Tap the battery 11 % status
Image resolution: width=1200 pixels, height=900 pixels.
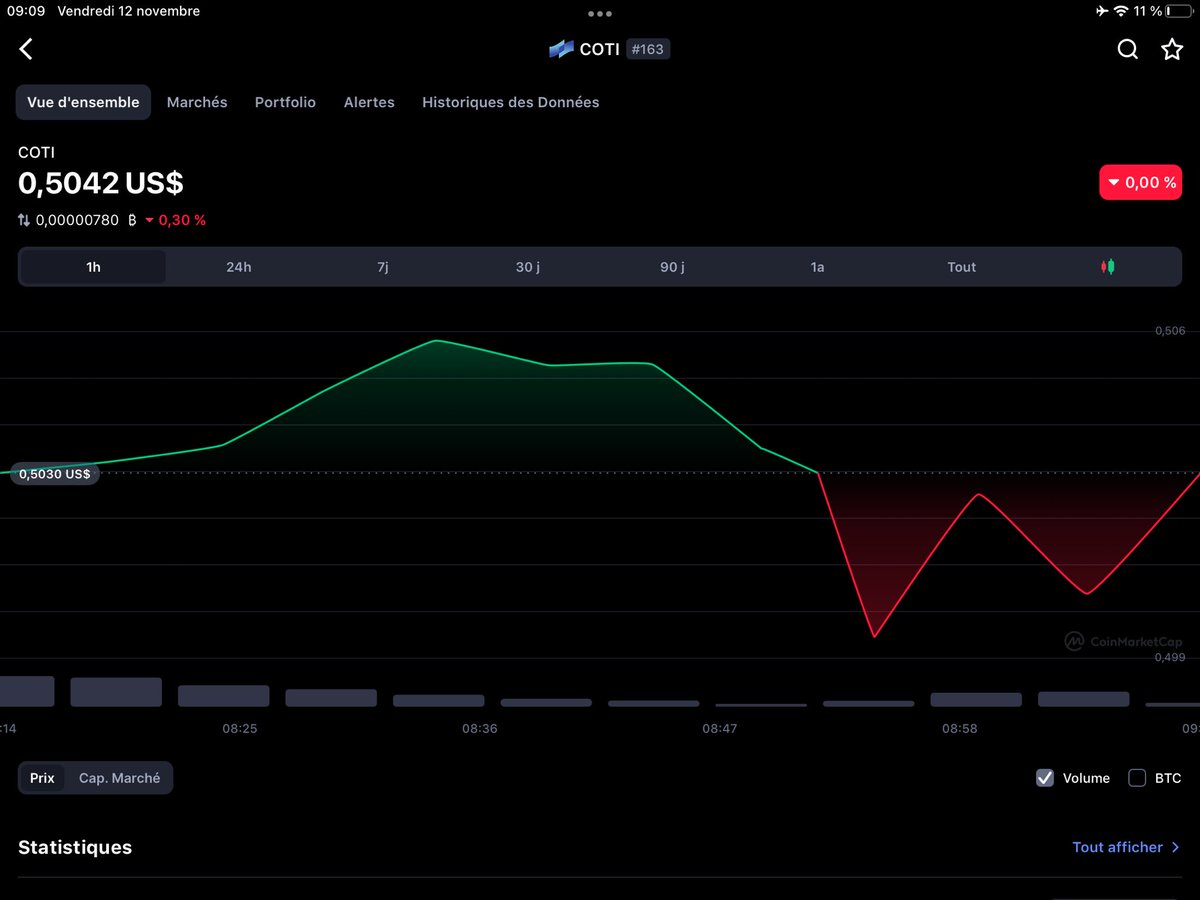(x=1163, y=11)
